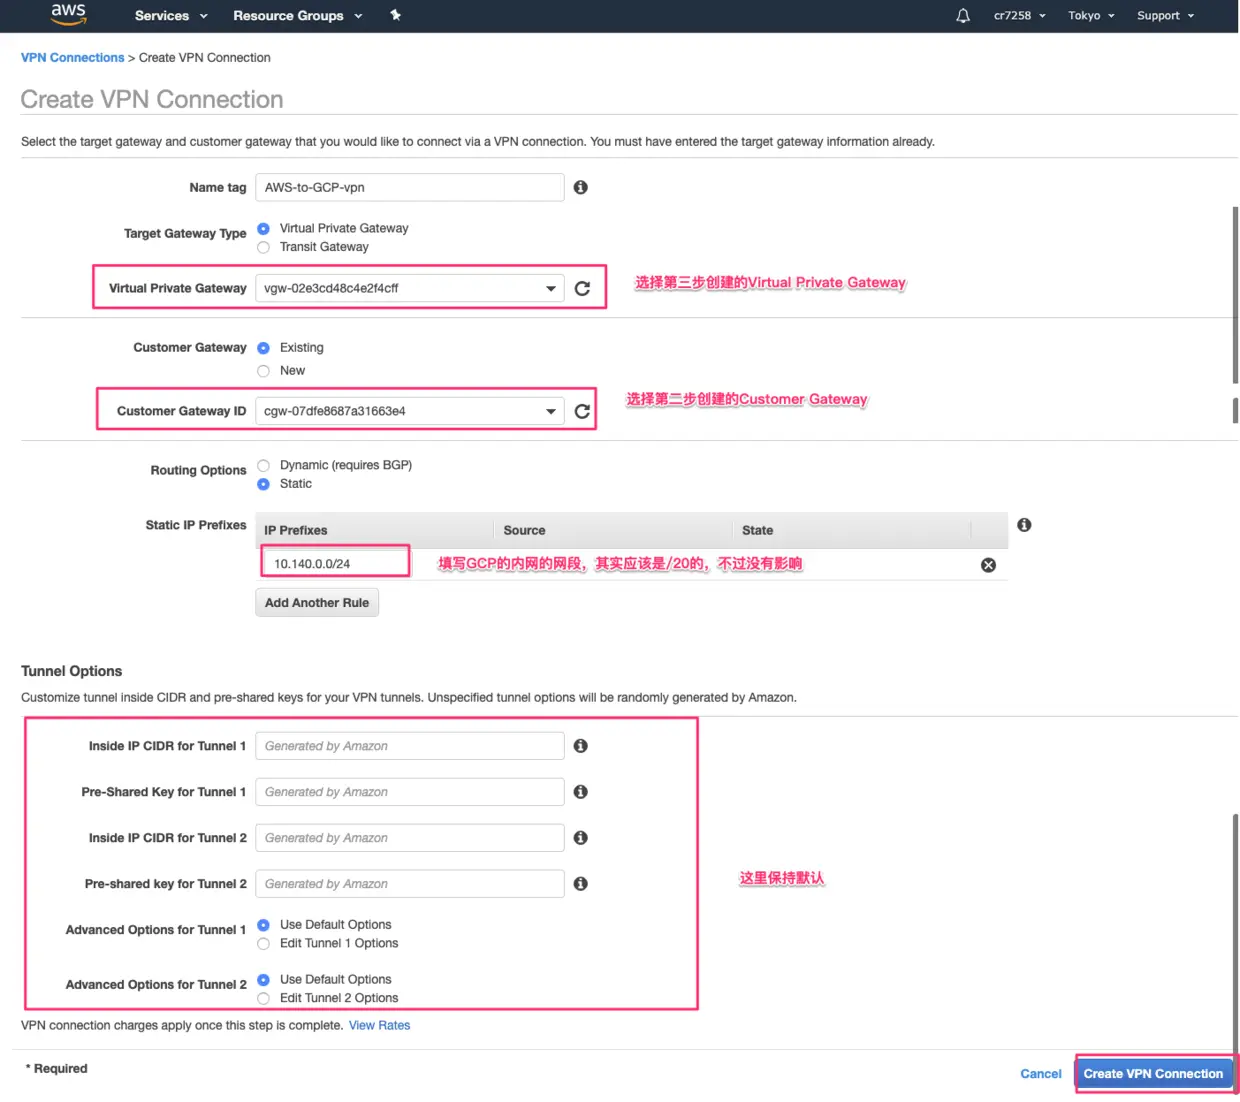Click info icon for Pre-Shared Key Tunnel 1
1240x1102 pixels.
pos(581,792)
